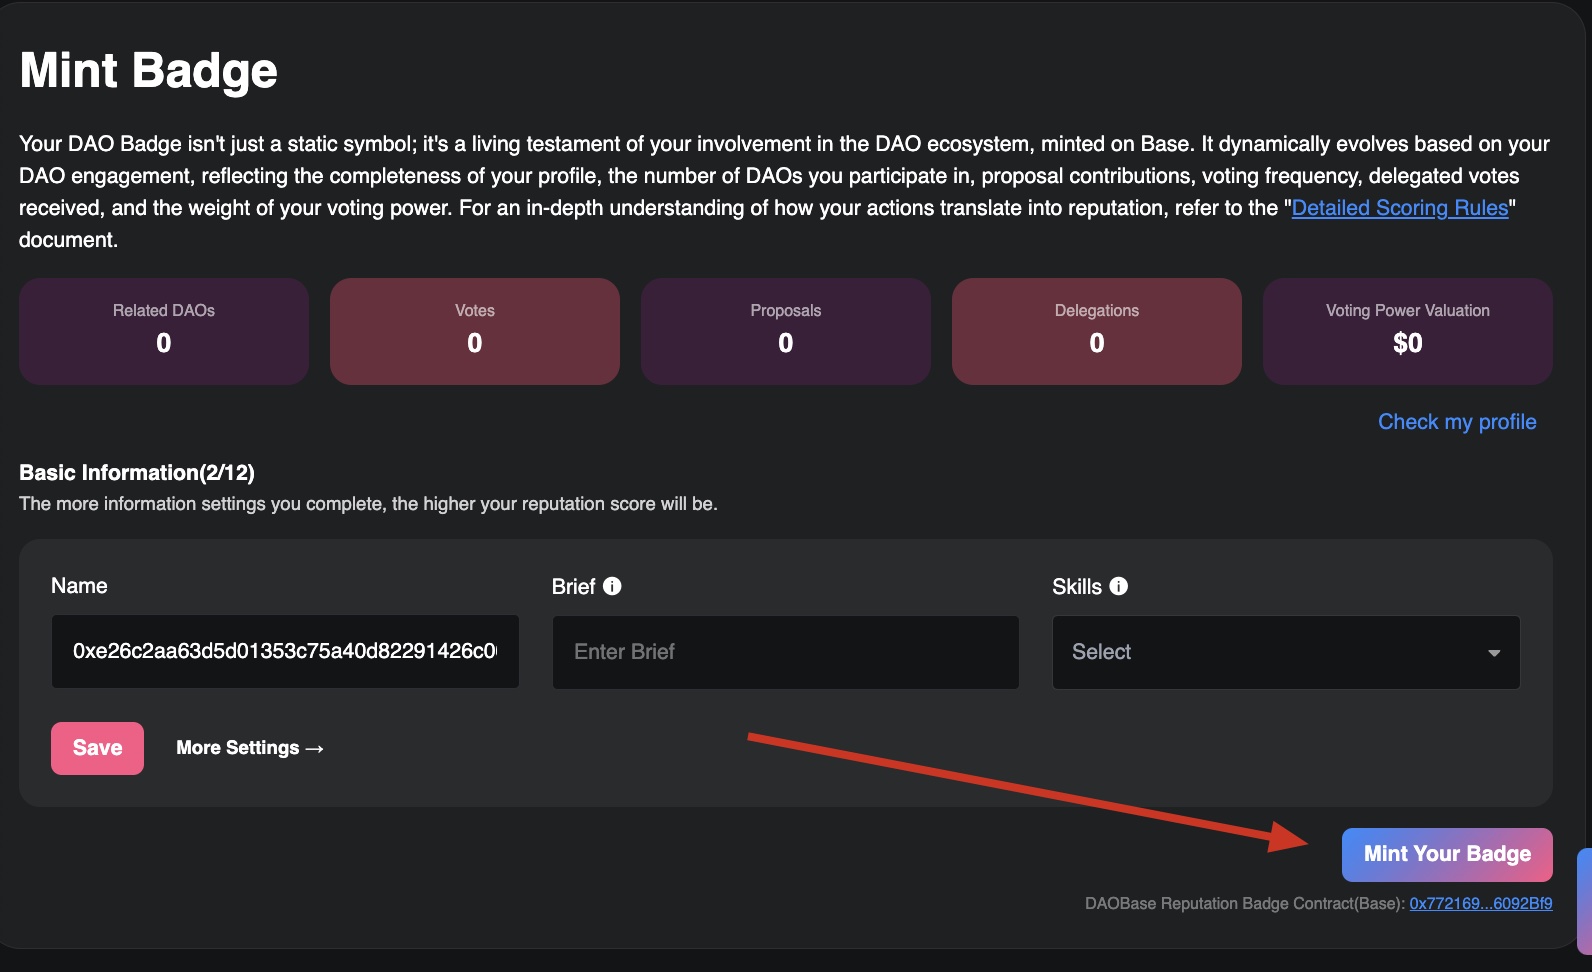Viewport: 1592px width, 972px height.
Task: Click the Skills field label
Action: click(x=1077, y=587)
